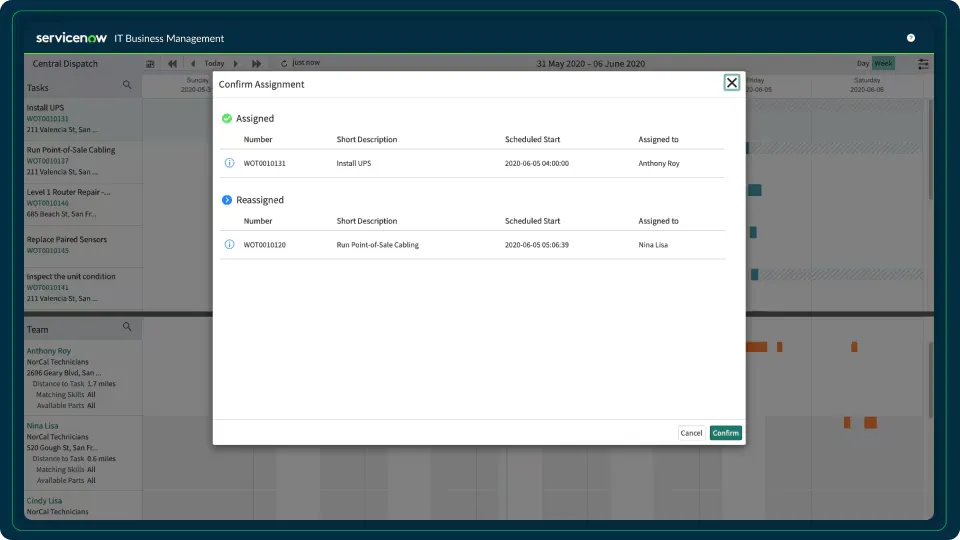This screenshot has height=540, width=960.
Task: Select 'Nina Lisa' in Assigned to column
Action: pyautogui.click(x=653, y=245)
